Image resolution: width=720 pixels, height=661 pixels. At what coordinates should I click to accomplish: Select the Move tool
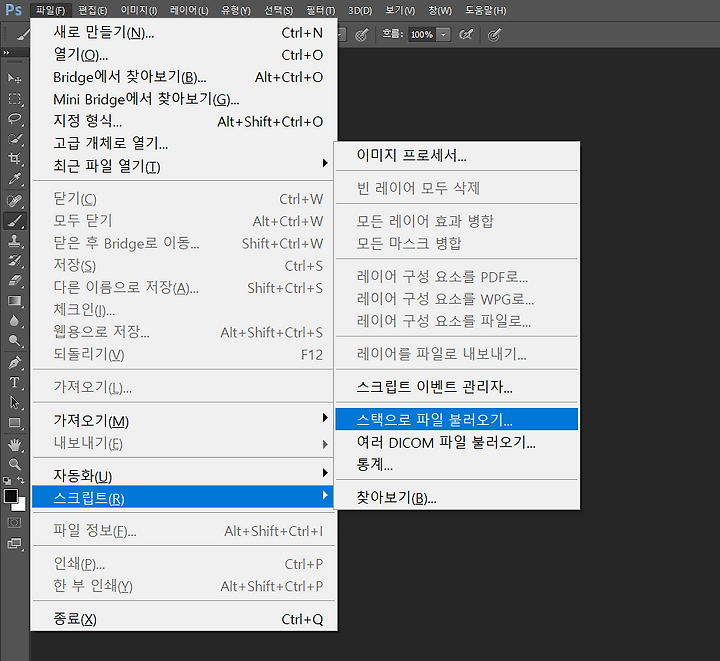[x=14, y=78]
